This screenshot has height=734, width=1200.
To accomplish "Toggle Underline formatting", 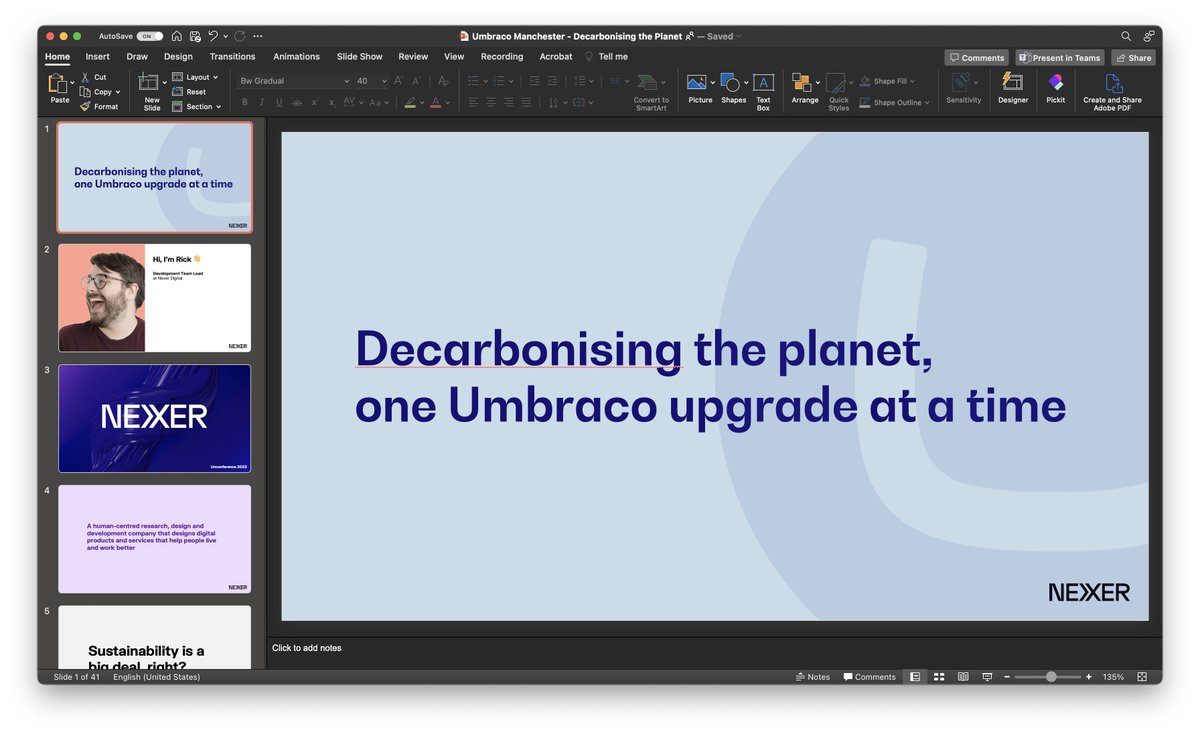I will [x=279, y=102].
